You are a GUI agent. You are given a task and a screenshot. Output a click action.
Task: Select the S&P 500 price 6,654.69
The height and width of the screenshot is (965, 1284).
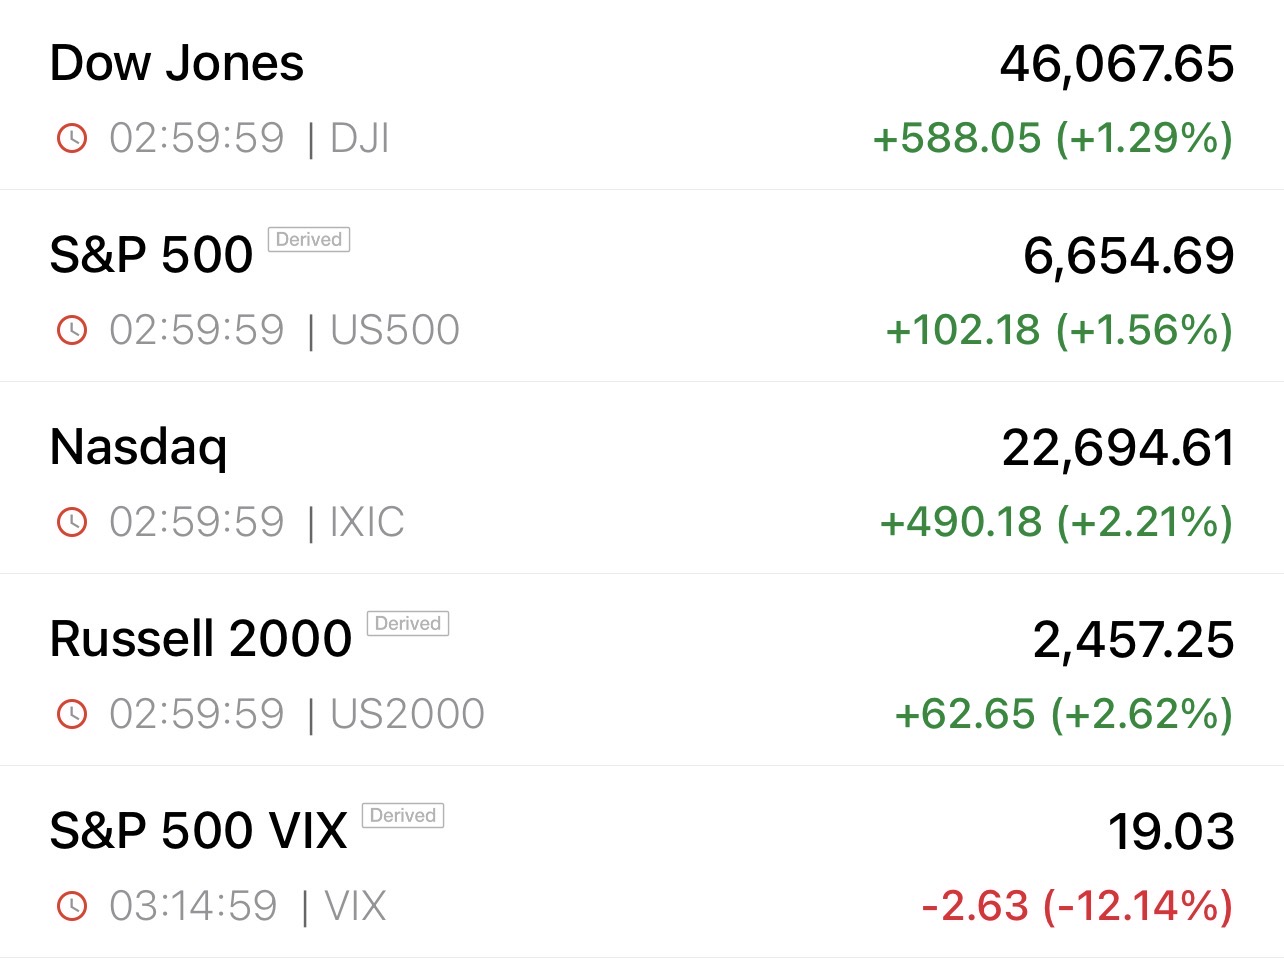1128,256
